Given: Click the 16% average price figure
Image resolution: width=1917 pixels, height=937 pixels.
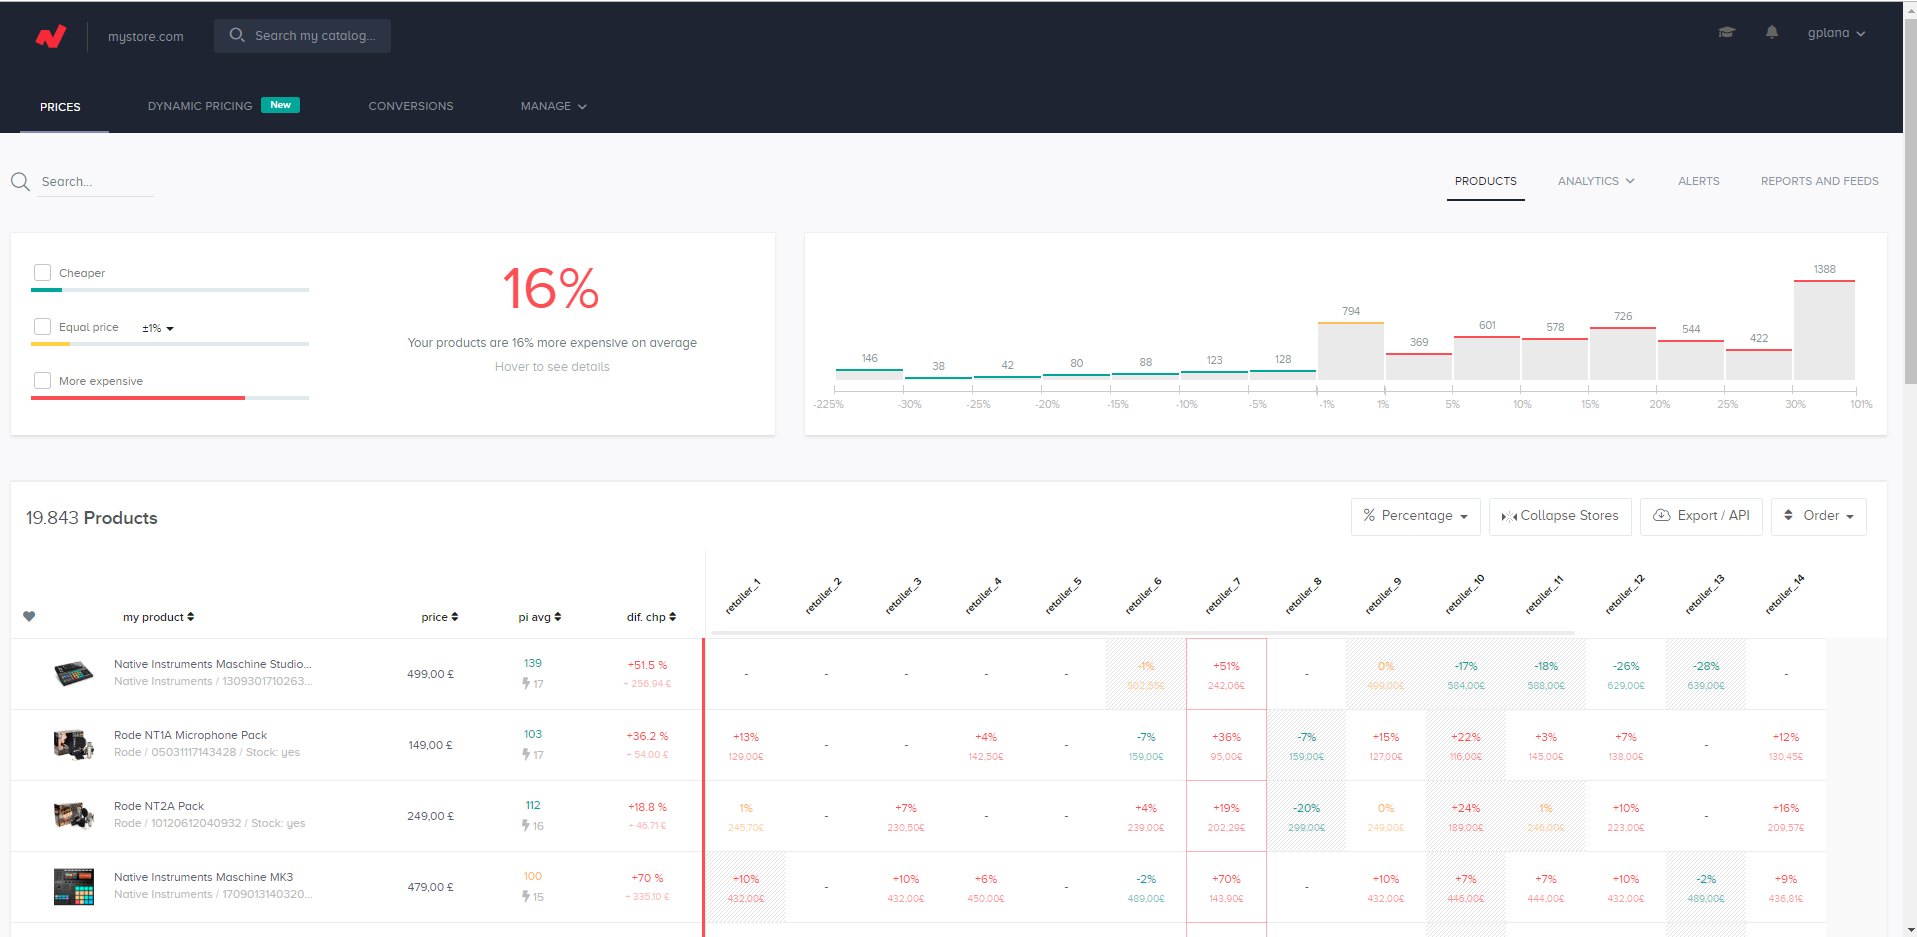Looking at the screenshot, I should pos(551,289).
